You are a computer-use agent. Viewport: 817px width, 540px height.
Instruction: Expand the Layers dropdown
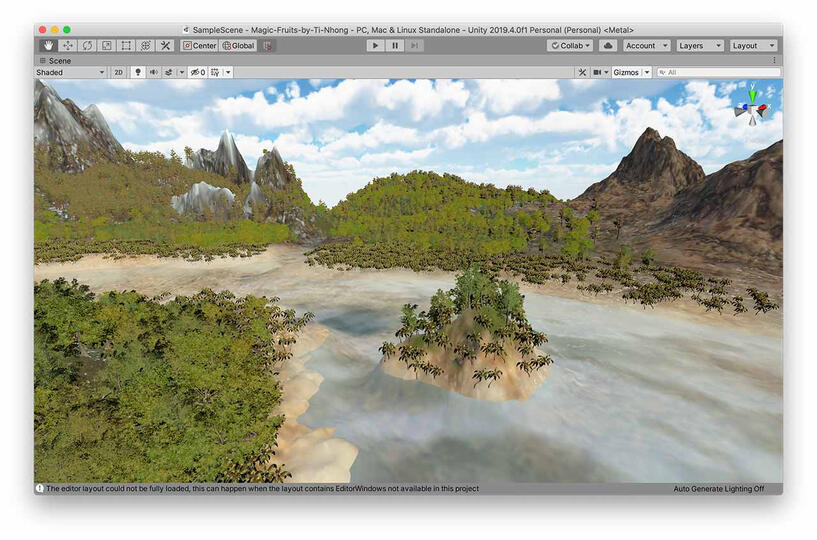coord(699,46)
